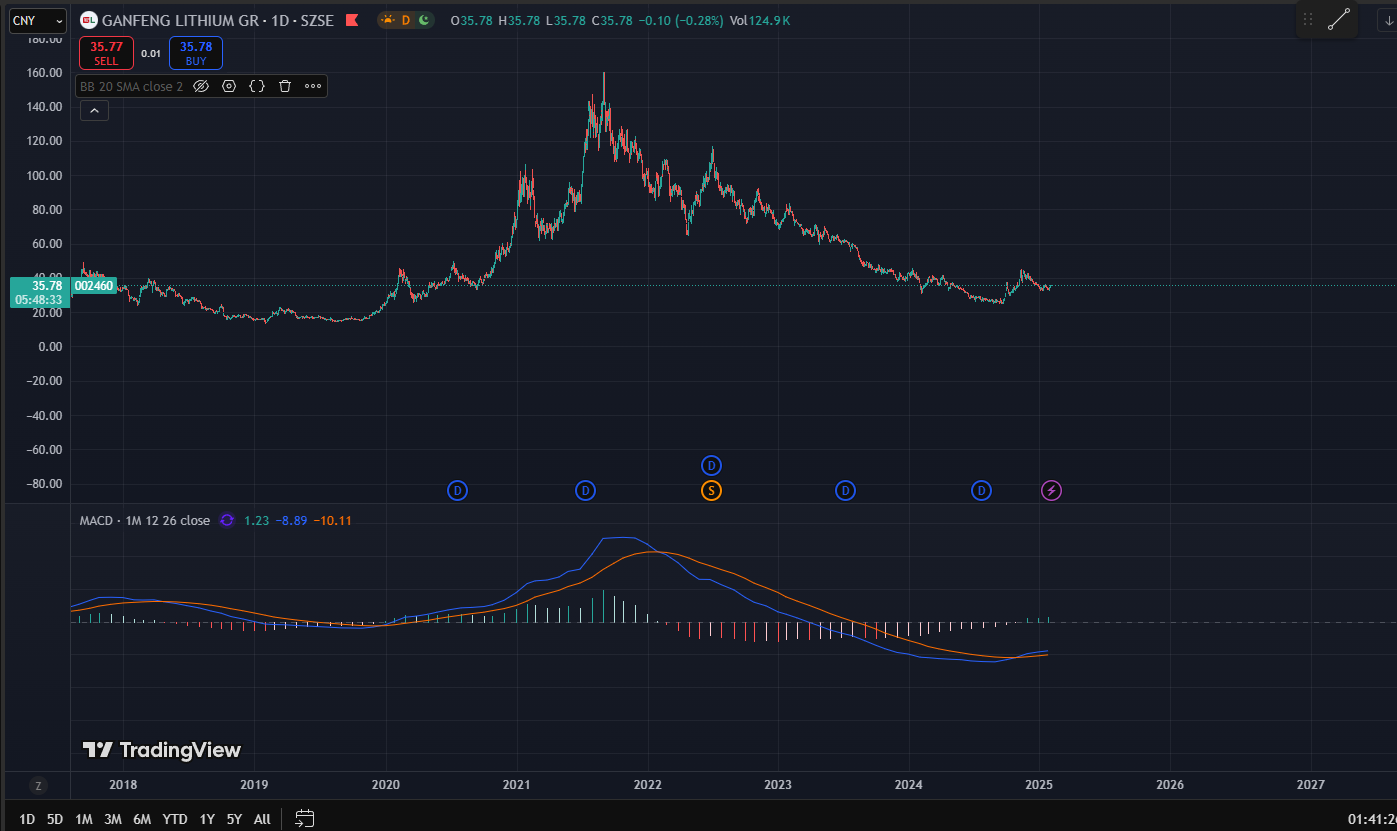
Task: Click the 160.00 label on the price axis
Action: (x=45, y=73)
